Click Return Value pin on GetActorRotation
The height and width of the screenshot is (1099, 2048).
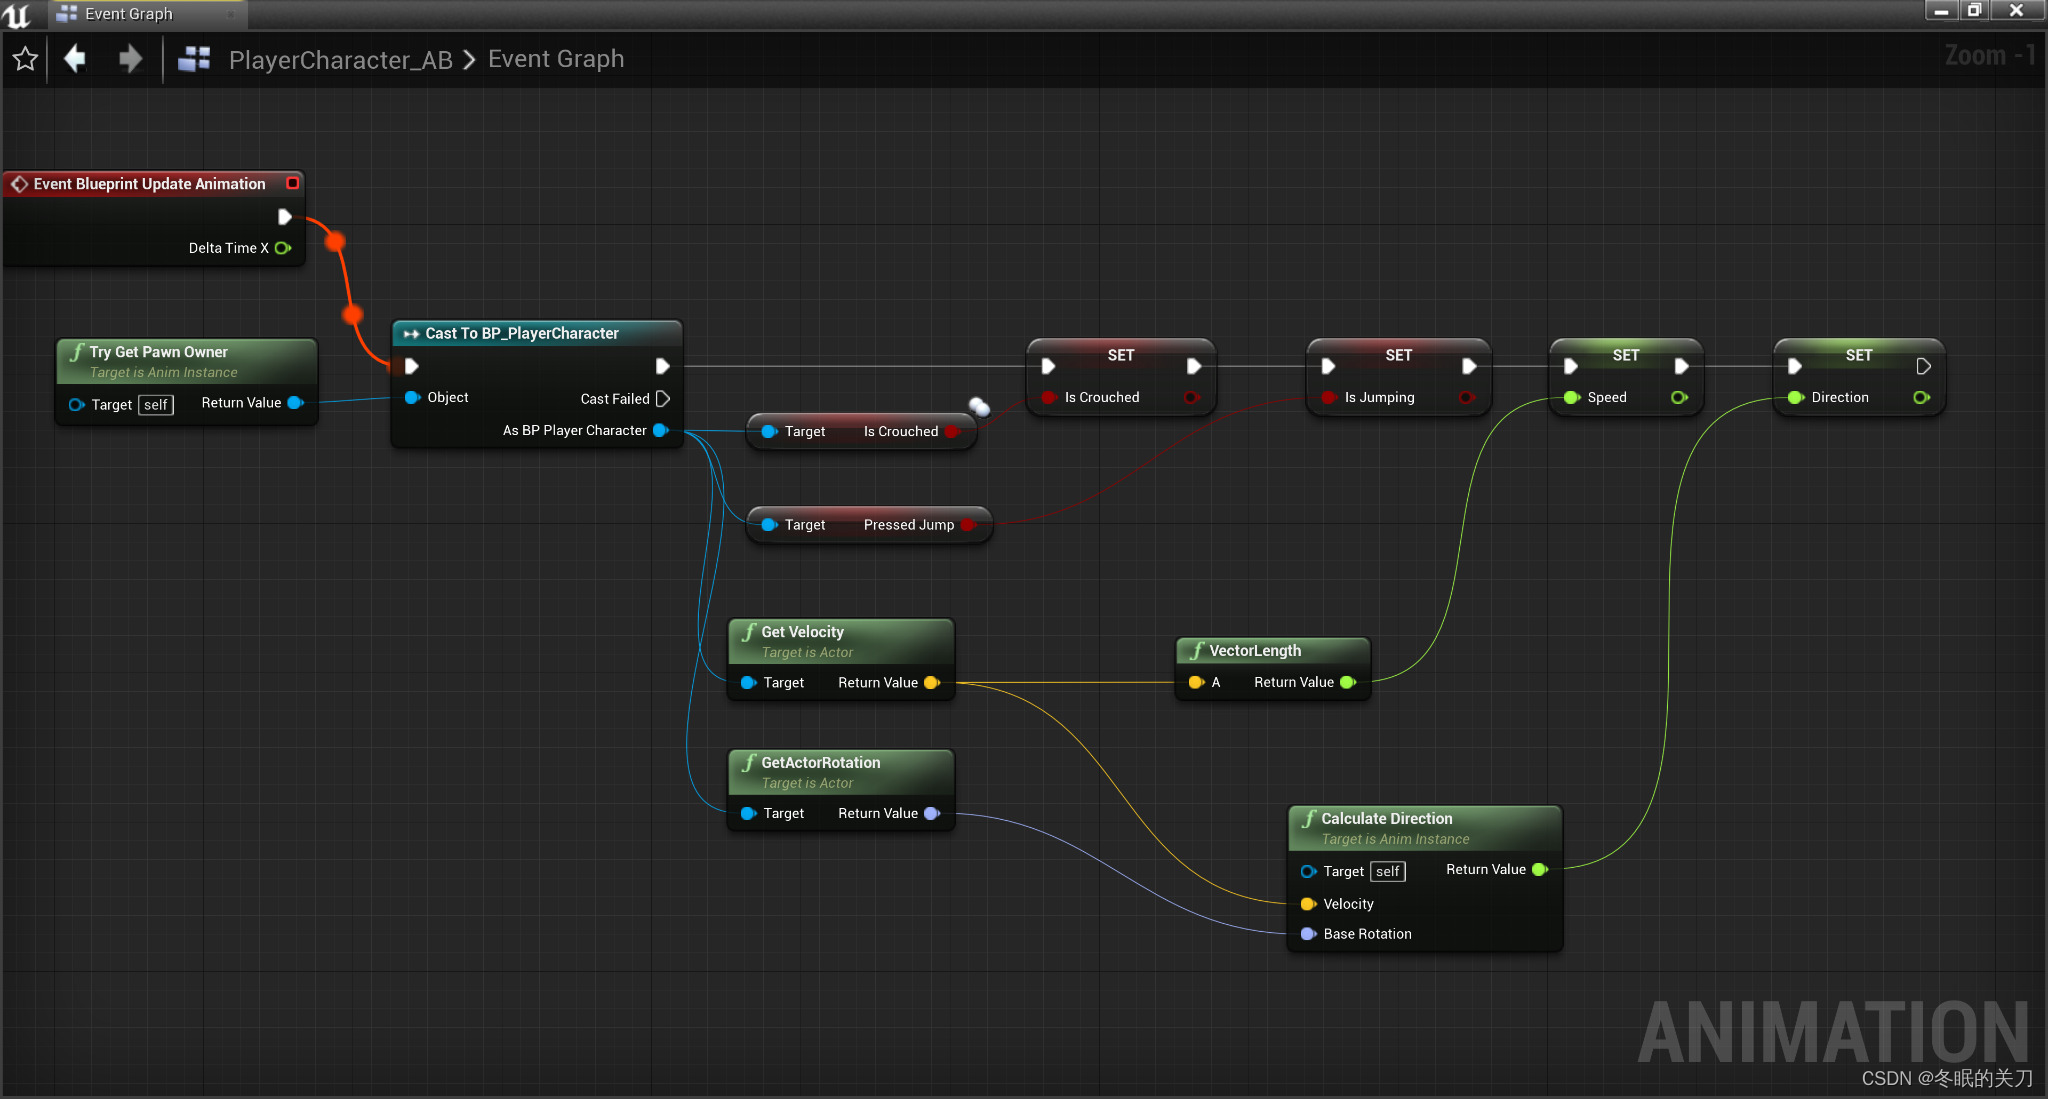(x=932, y=814)
